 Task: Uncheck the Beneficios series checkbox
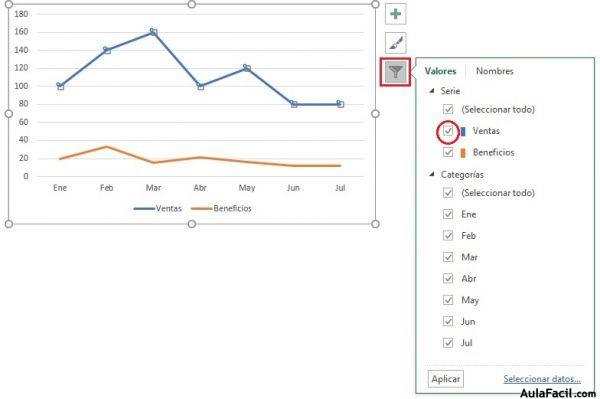[448, 152]
